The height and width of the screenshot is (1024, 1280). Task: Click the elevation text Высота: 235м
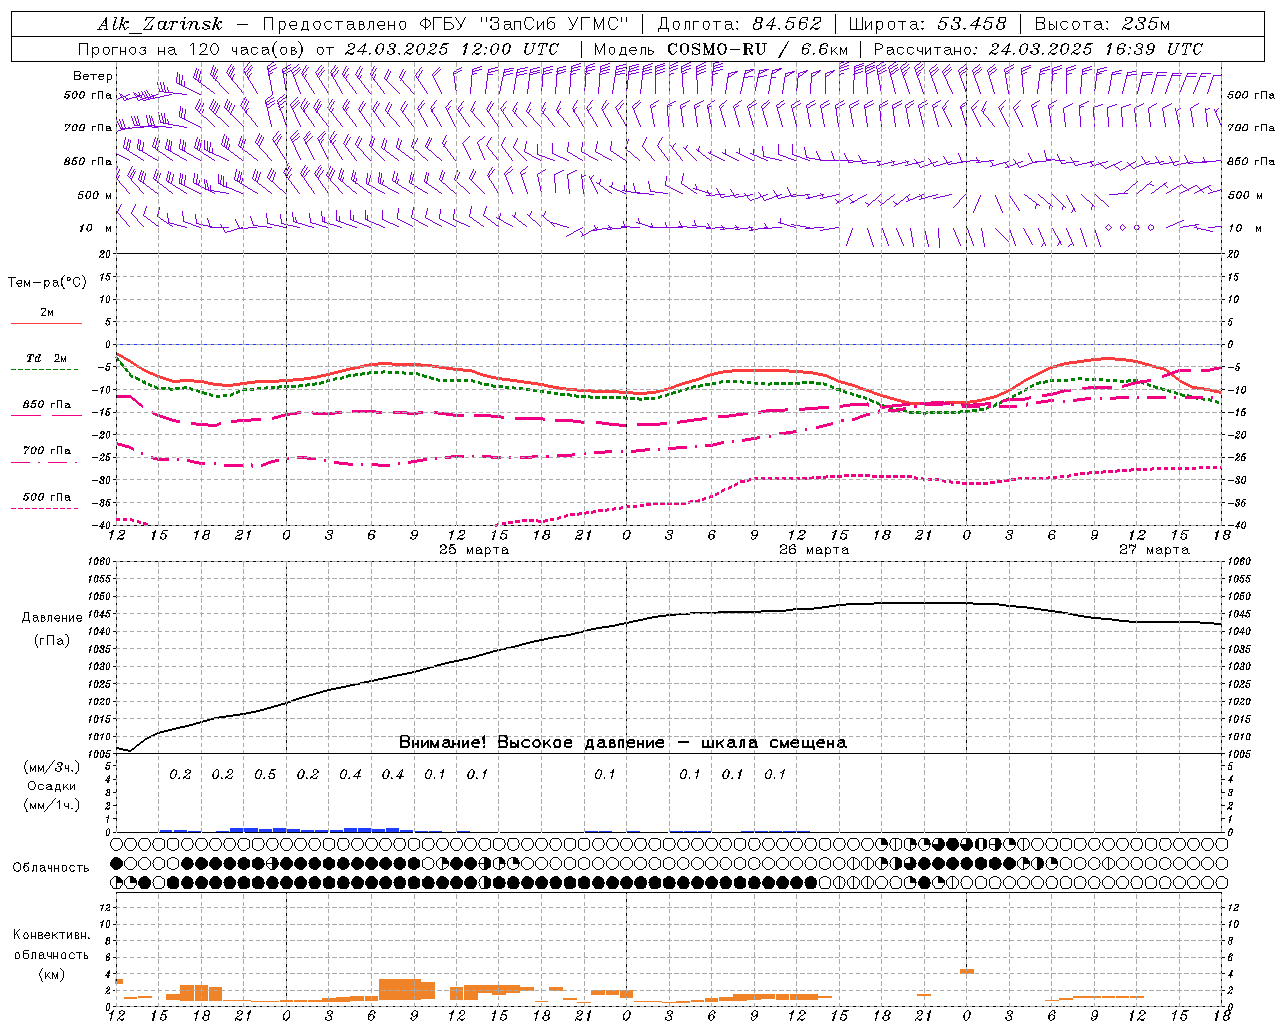tap(1102, 24)
